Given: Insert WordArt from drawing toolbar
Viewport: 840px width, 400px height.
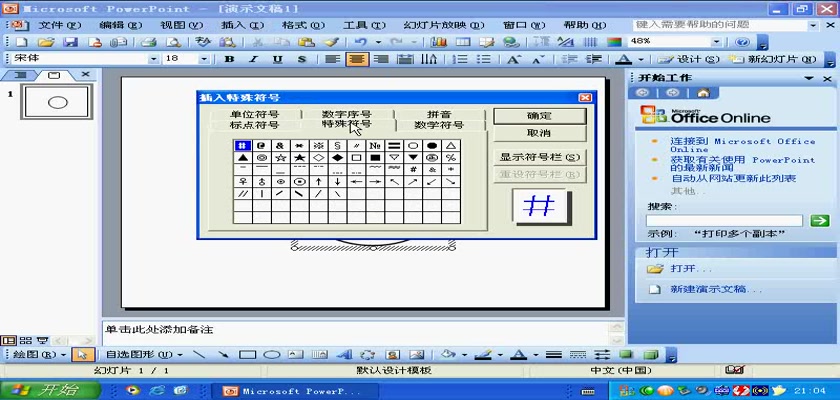Looking at the screenshot, I should coord(344,354).
